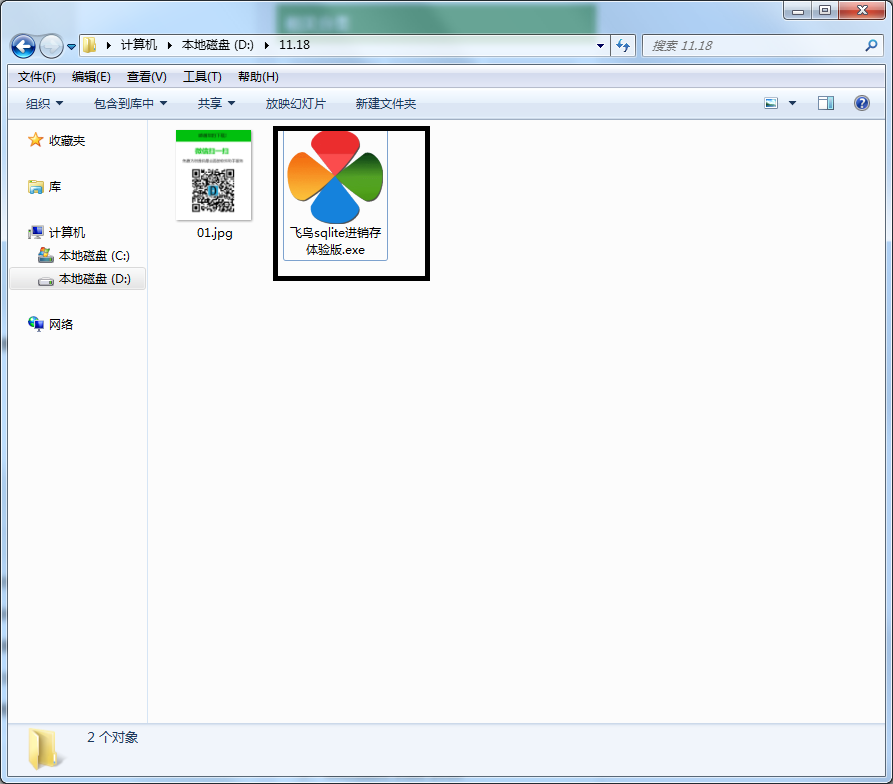Click the Windows drive icon for C:
Screen dimensions: 893x784
click(x=46, y=255)
